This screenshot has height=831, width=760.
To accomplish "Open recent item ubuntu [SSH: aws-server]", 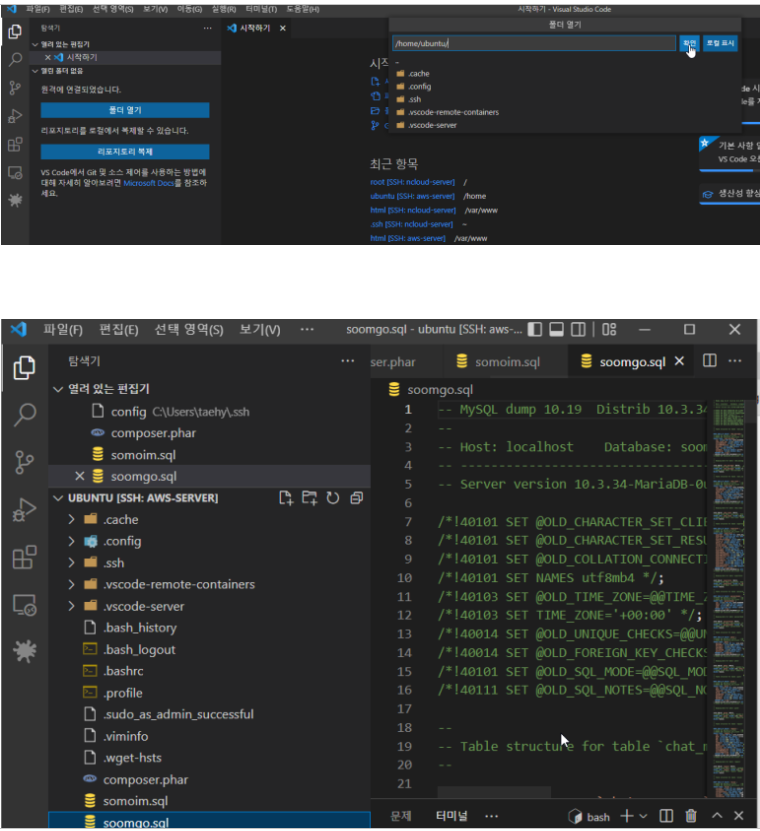I will (412, 196).
